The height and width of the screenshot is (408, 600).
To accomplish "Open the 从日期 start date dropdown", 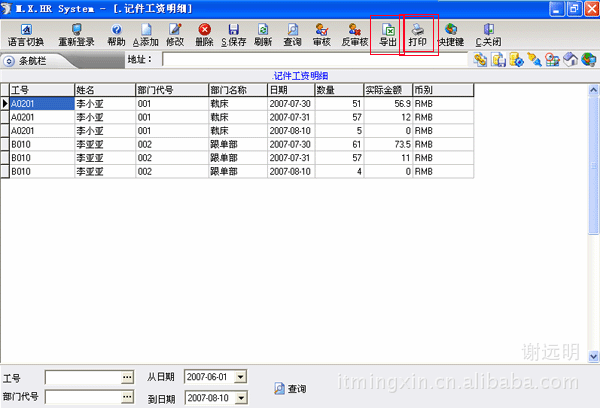I will tap(241, 377).
